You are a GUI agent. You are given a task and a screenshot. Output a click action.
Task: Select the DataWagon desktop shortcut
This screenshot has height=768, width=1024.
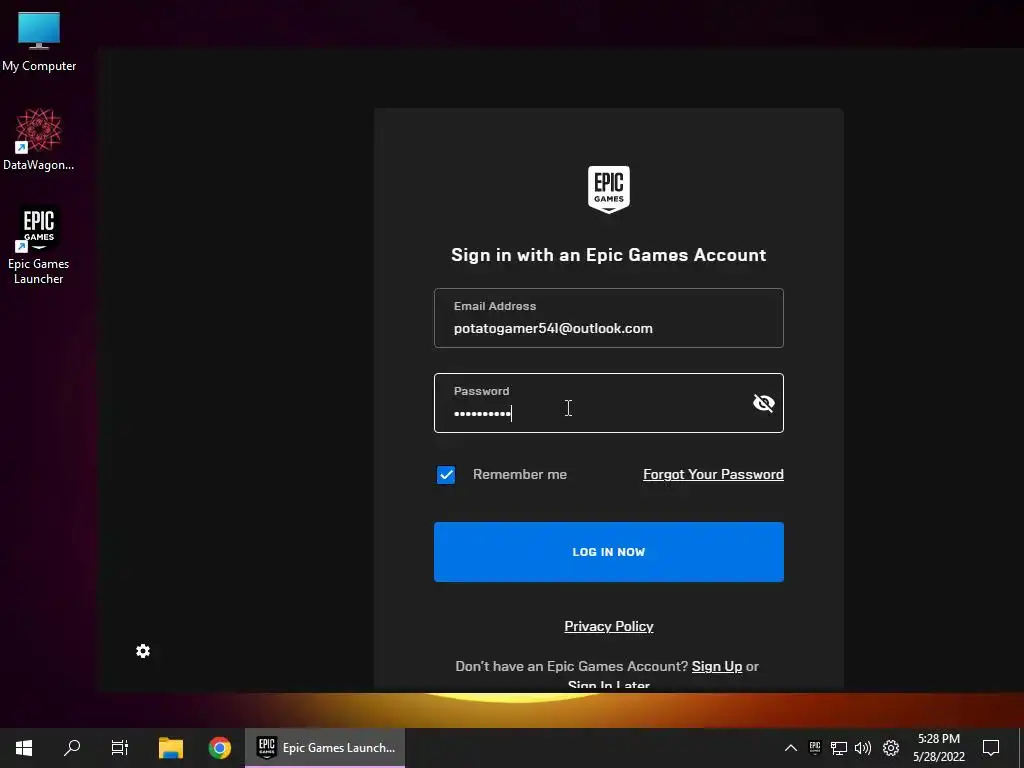click(x=39, y=140)
